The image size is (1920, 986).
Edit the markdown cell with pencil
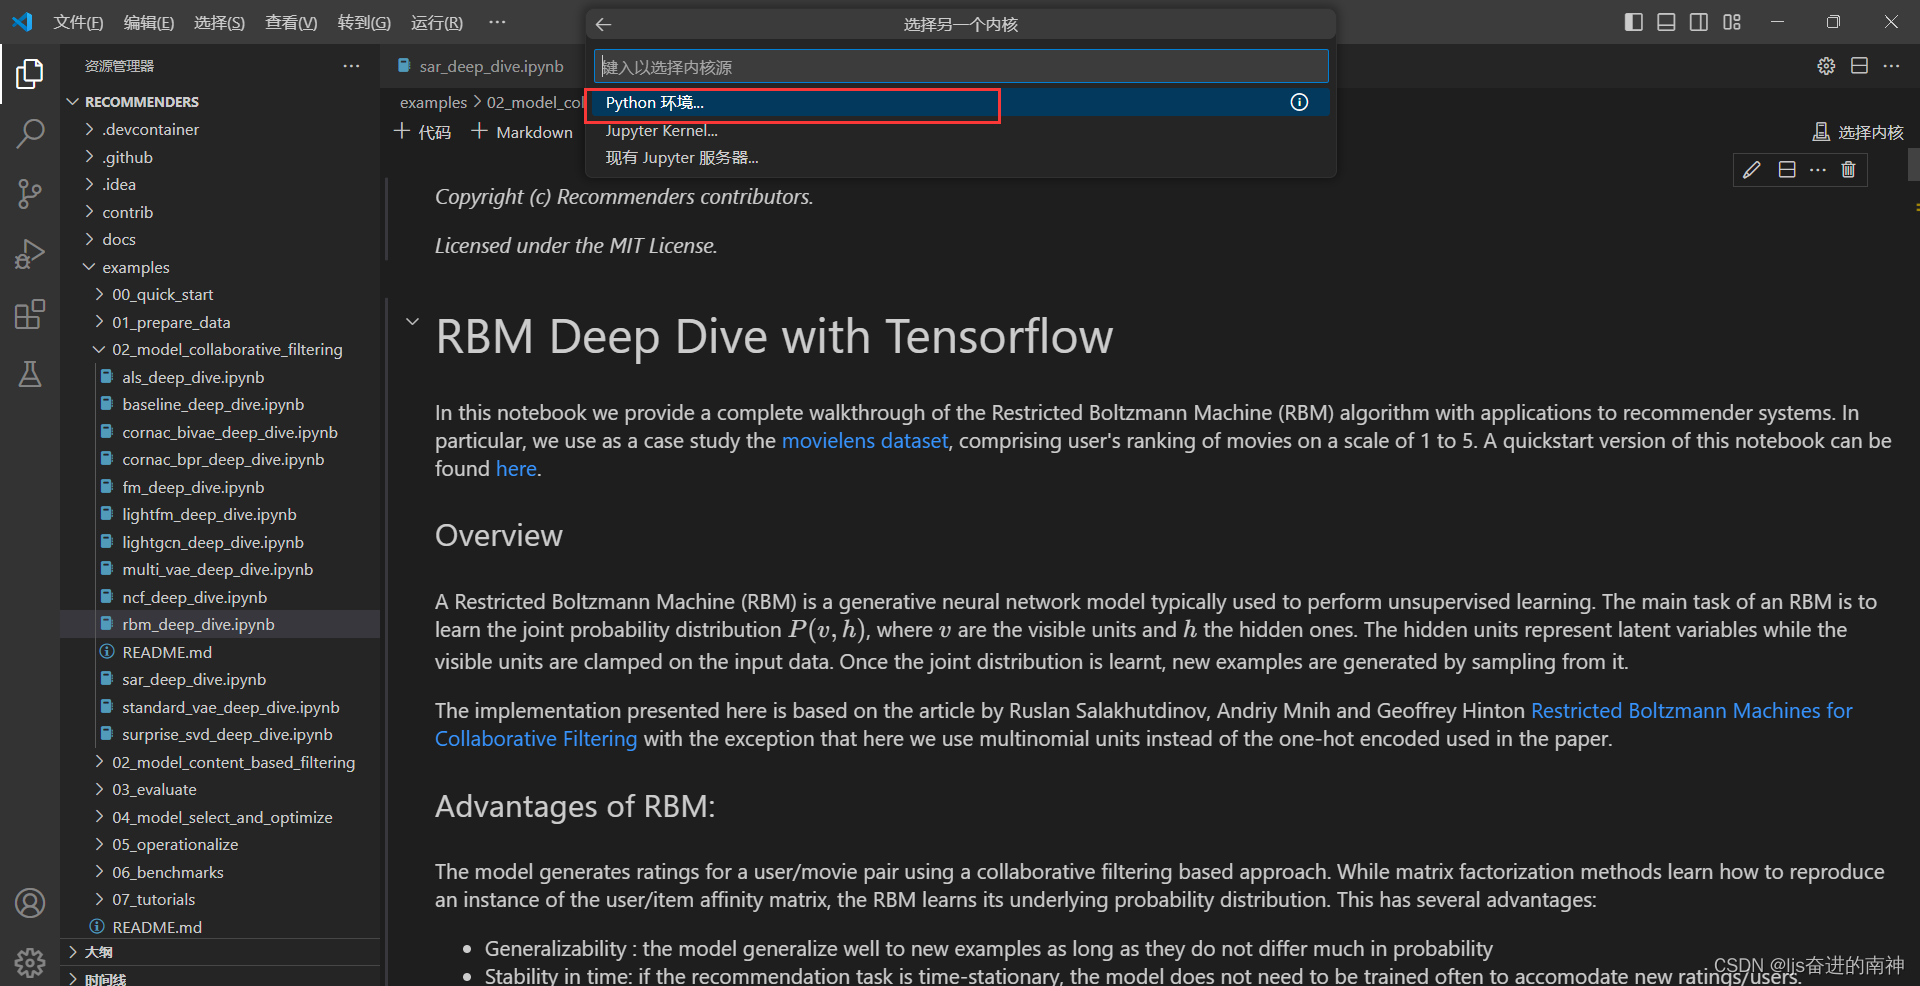1752,170
